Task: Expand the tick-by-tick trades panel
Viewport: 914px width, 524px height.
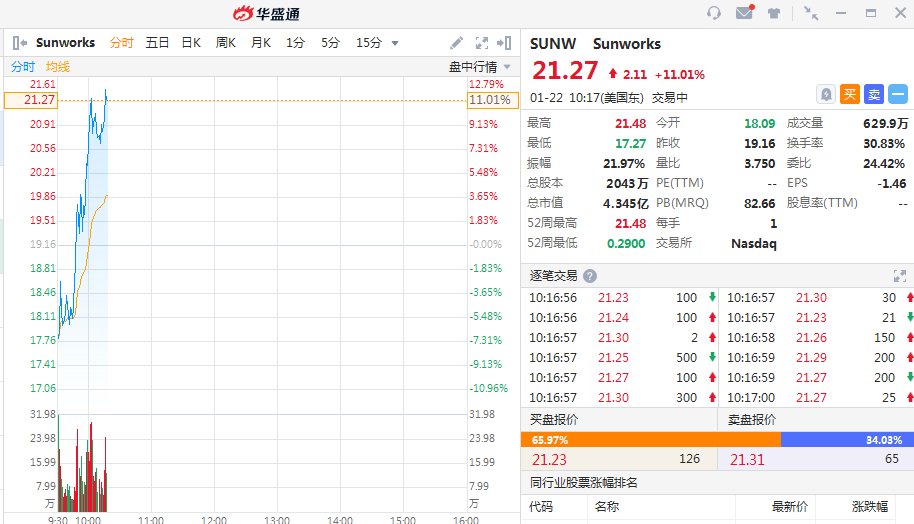Action: (x=899, y=276)
